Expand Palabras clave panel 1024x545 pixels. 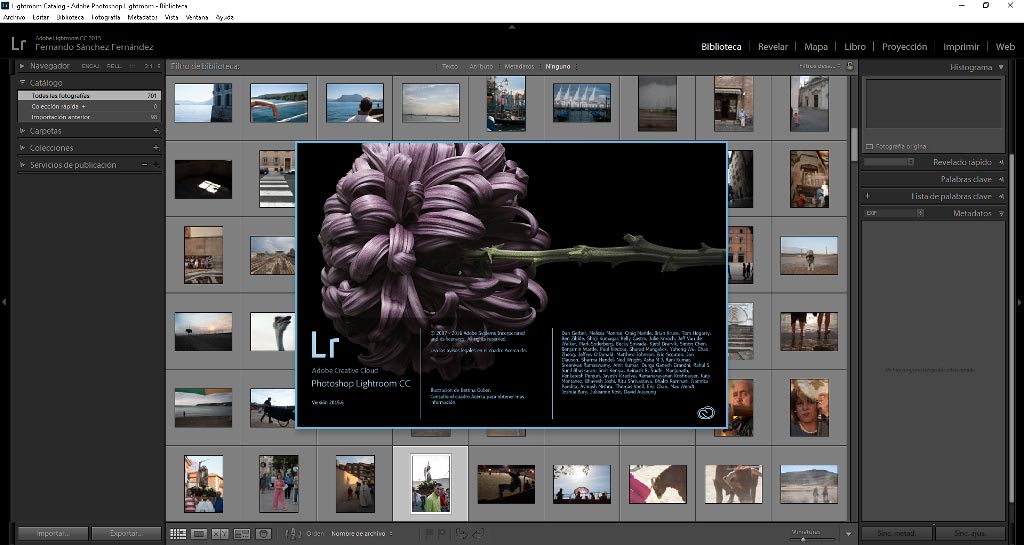pyautogui.click(x=1001, y=179)
